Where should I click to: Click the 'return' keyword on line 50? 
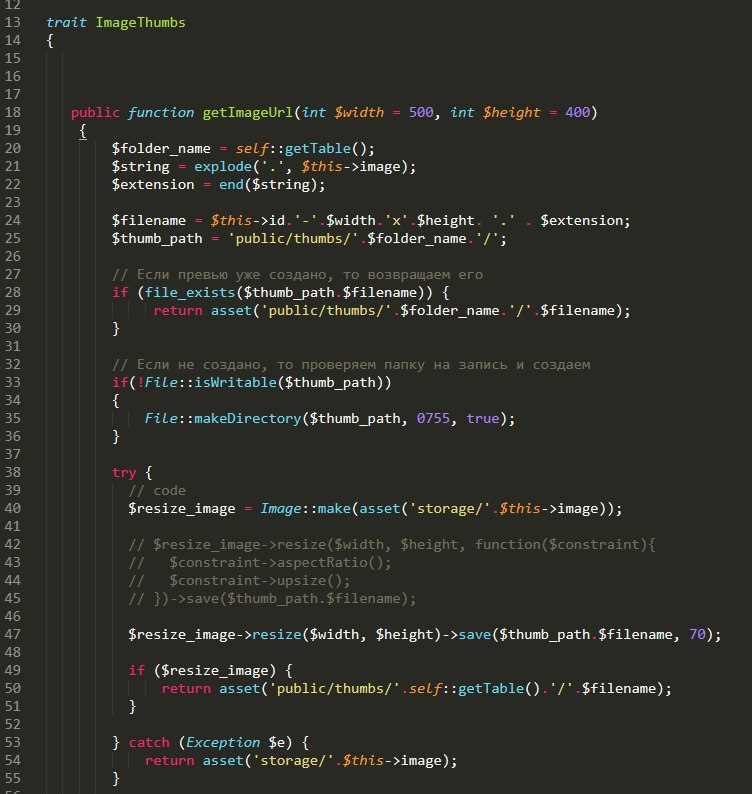coord(186,689)
